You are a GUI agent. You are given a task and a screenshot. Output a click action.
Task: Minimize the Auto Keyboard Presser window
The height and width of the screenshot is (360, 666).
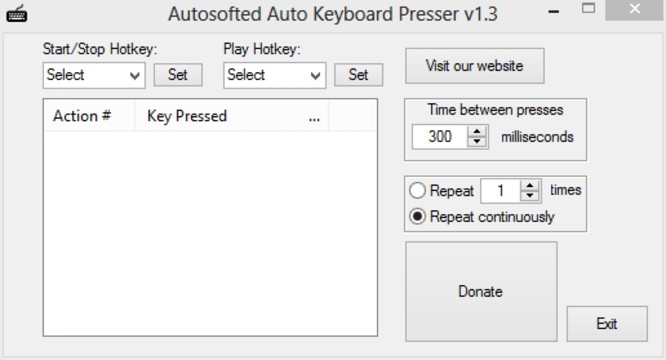click(x=553, y=11)
